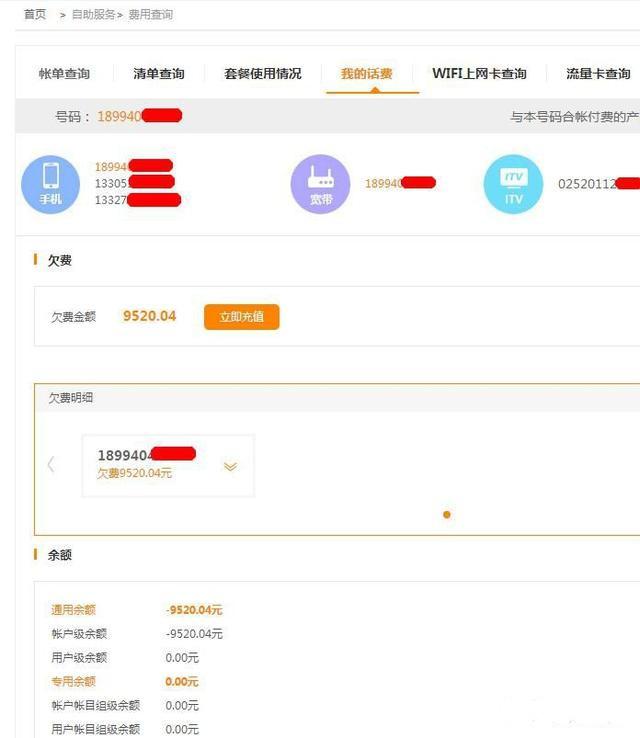The height and width of the screenshot is (738, 640).
Task: Click 与本号码合帐付费的产 text
Action: click(x=575, y=116)
